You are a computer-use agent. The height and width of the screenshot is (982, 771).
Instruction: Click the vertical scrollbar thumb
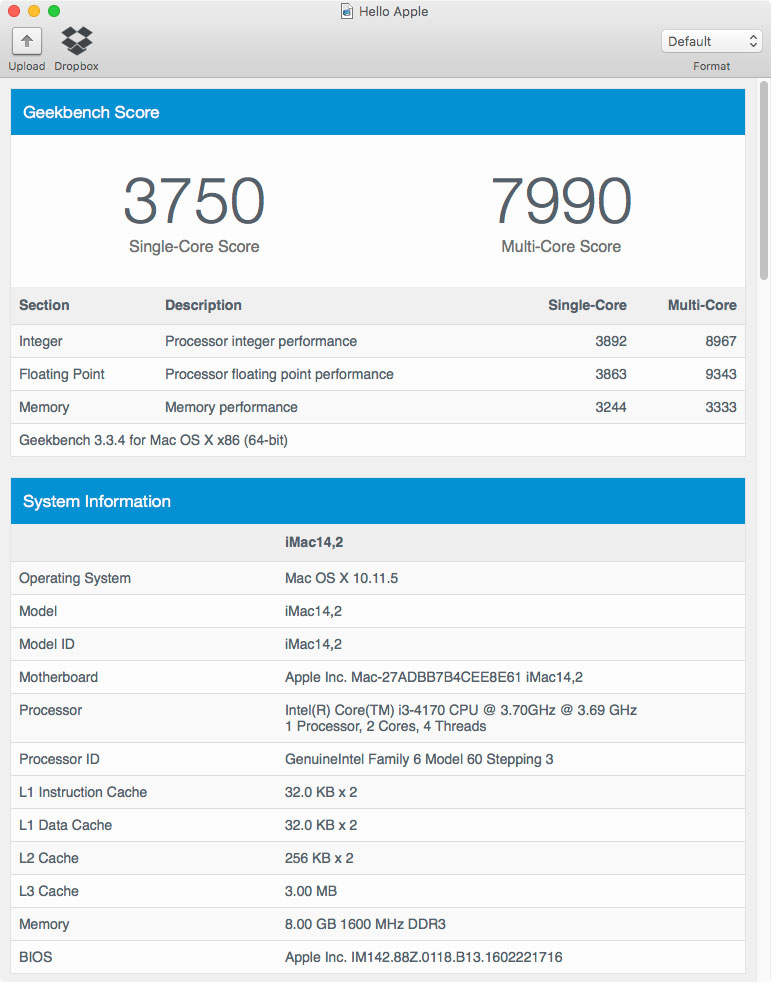pos(763,180)
